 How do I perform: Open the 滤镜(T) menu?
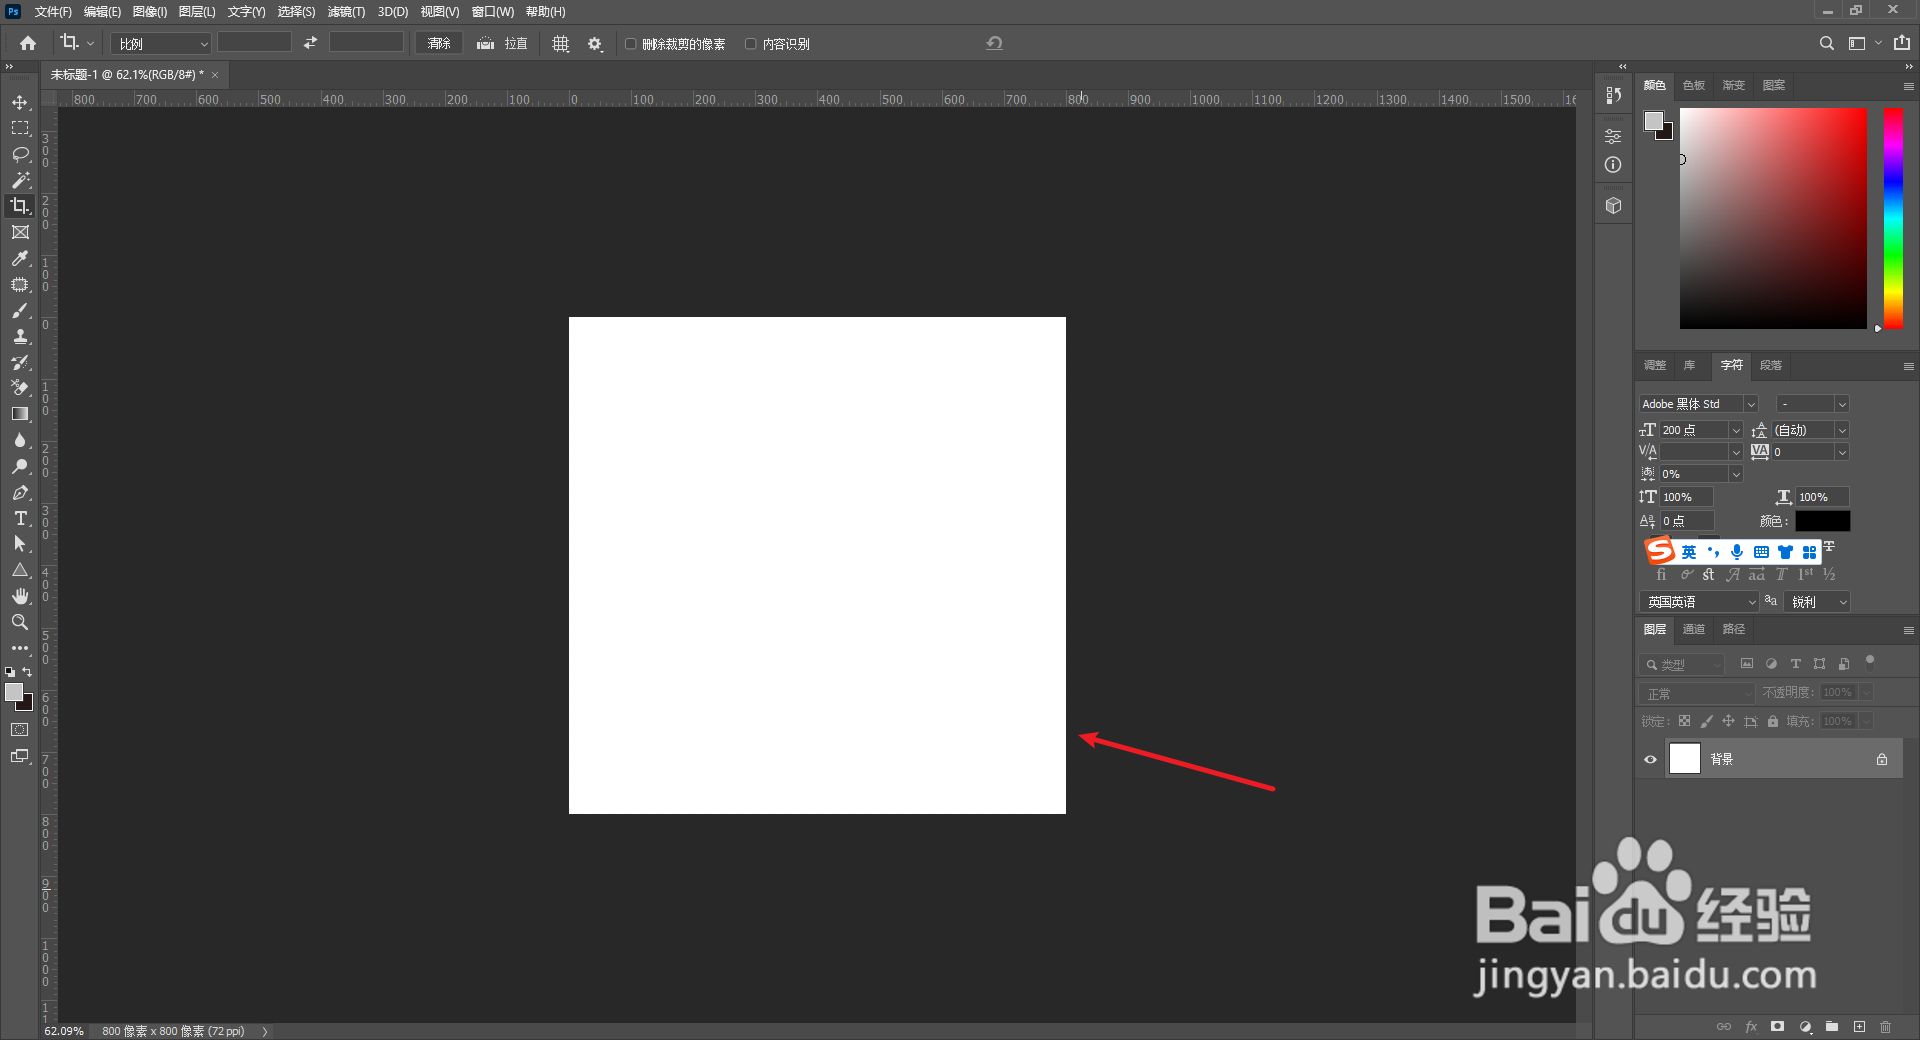point(346,12)
